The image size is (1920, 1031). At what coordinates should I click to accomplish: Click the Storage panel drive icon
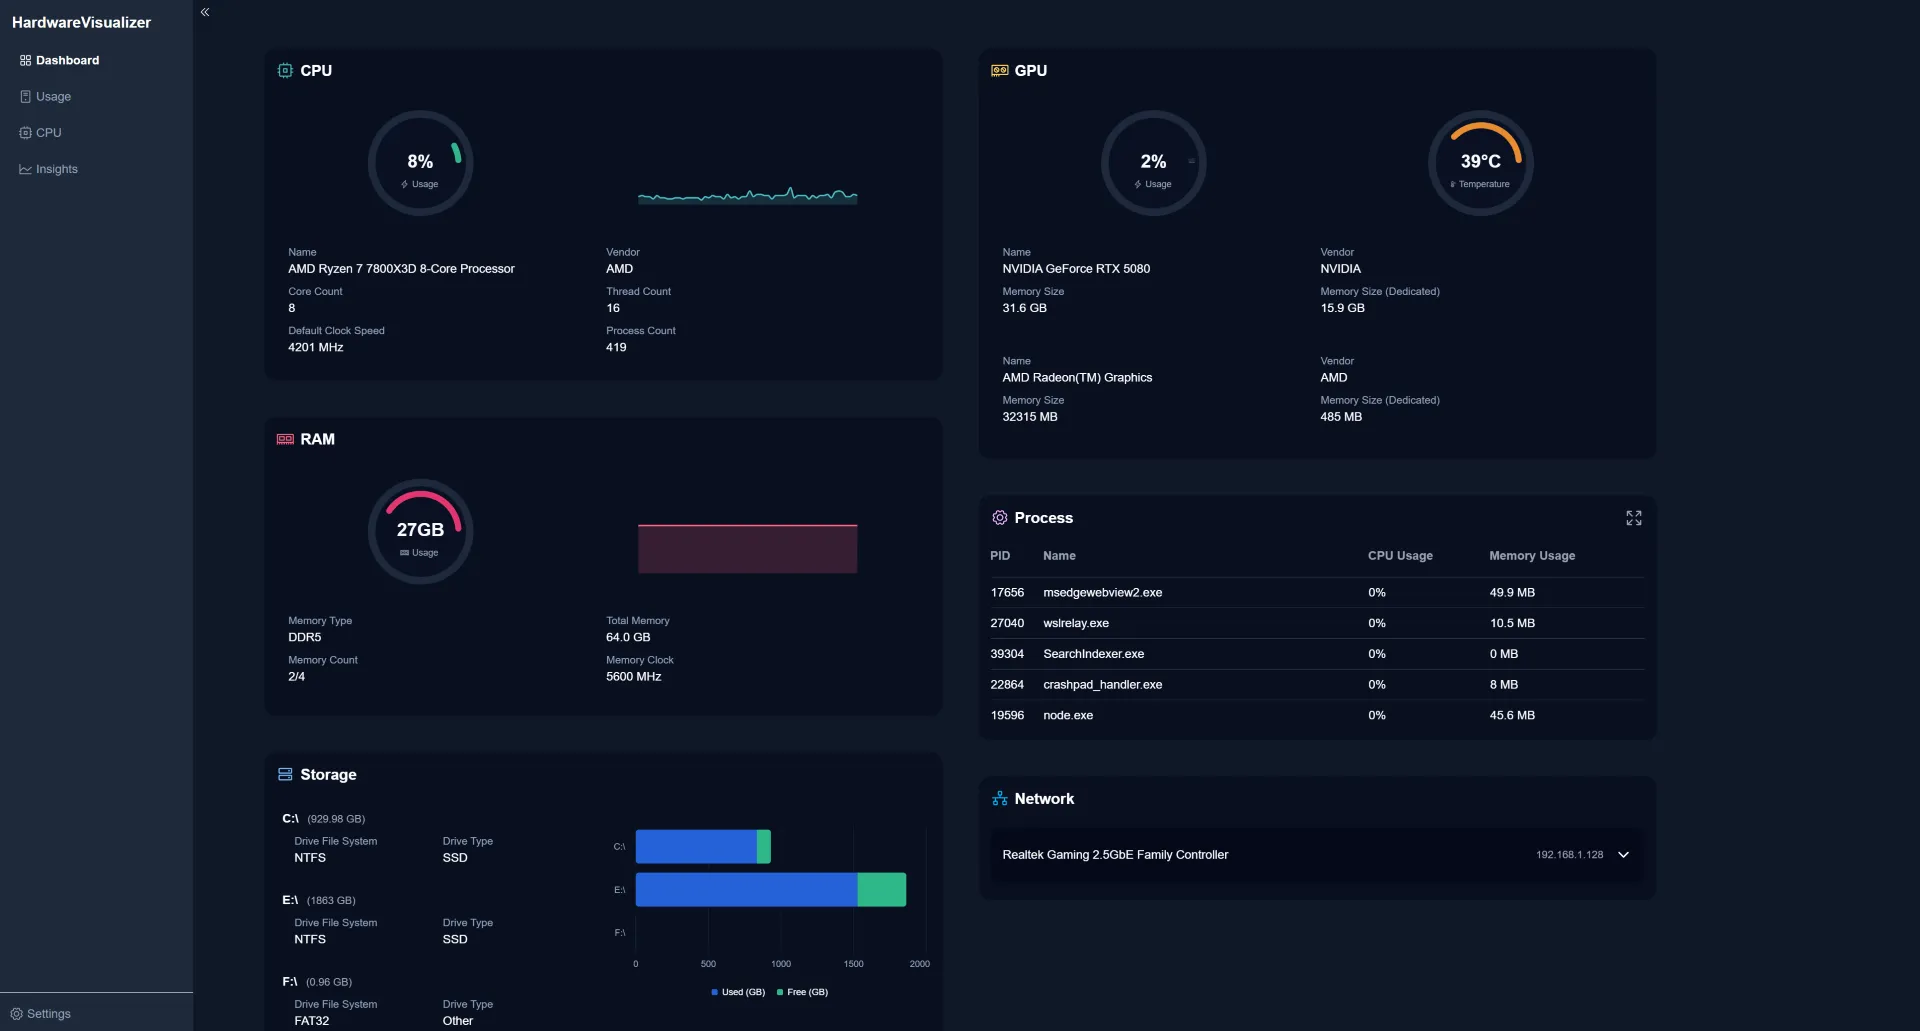point(286,774)
